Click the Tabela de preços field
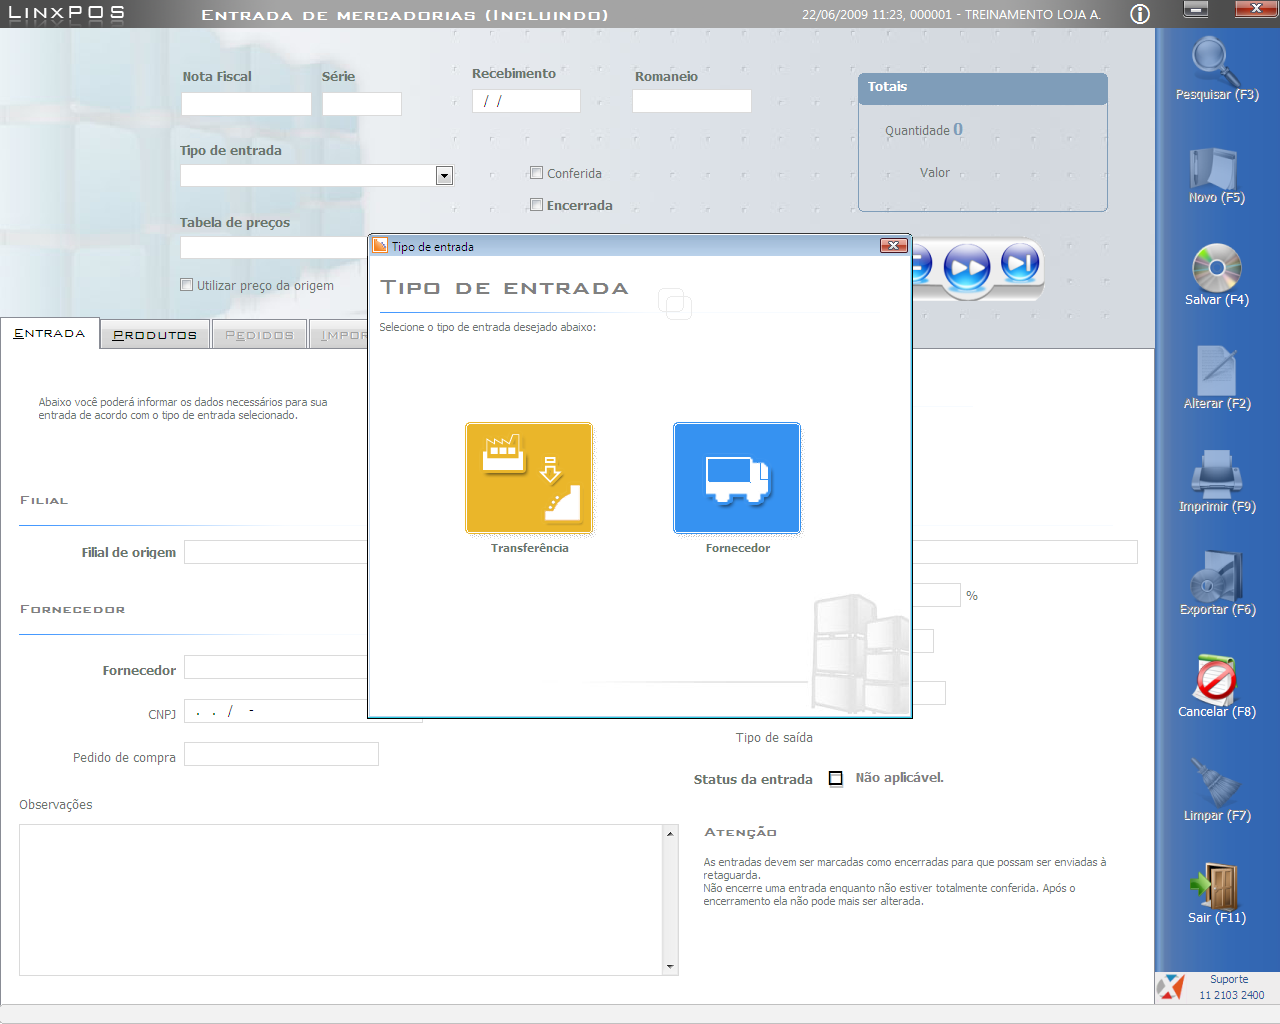 274,247
